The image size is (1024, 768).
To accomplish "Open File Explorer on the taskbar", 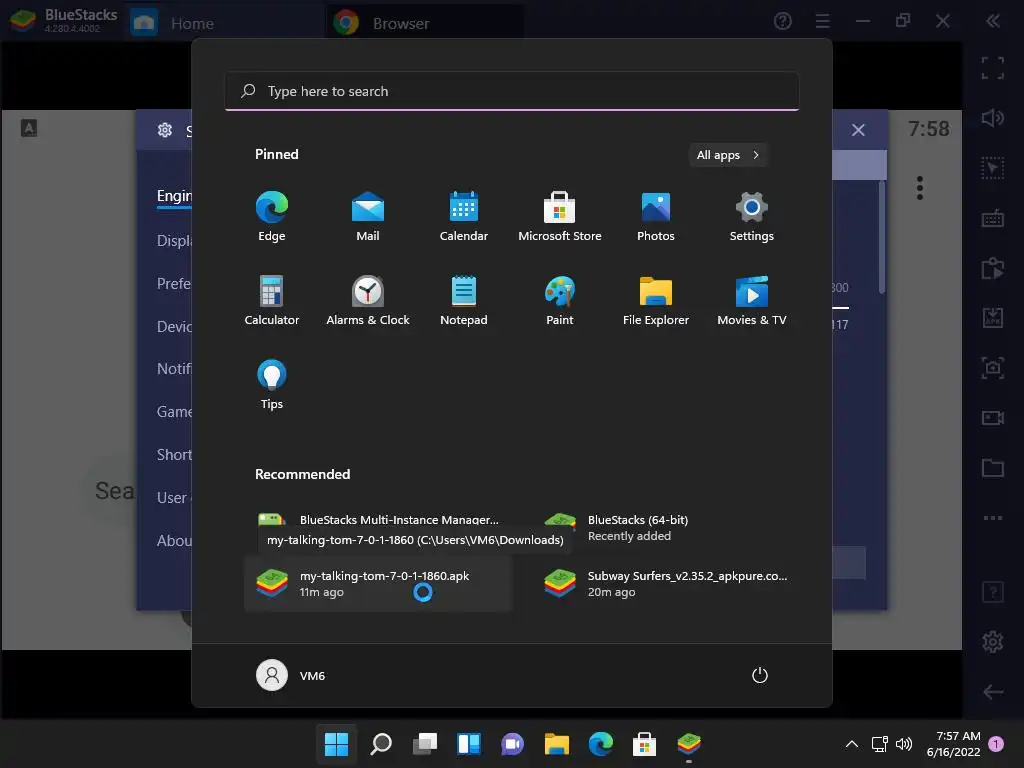I will [556, 744].
